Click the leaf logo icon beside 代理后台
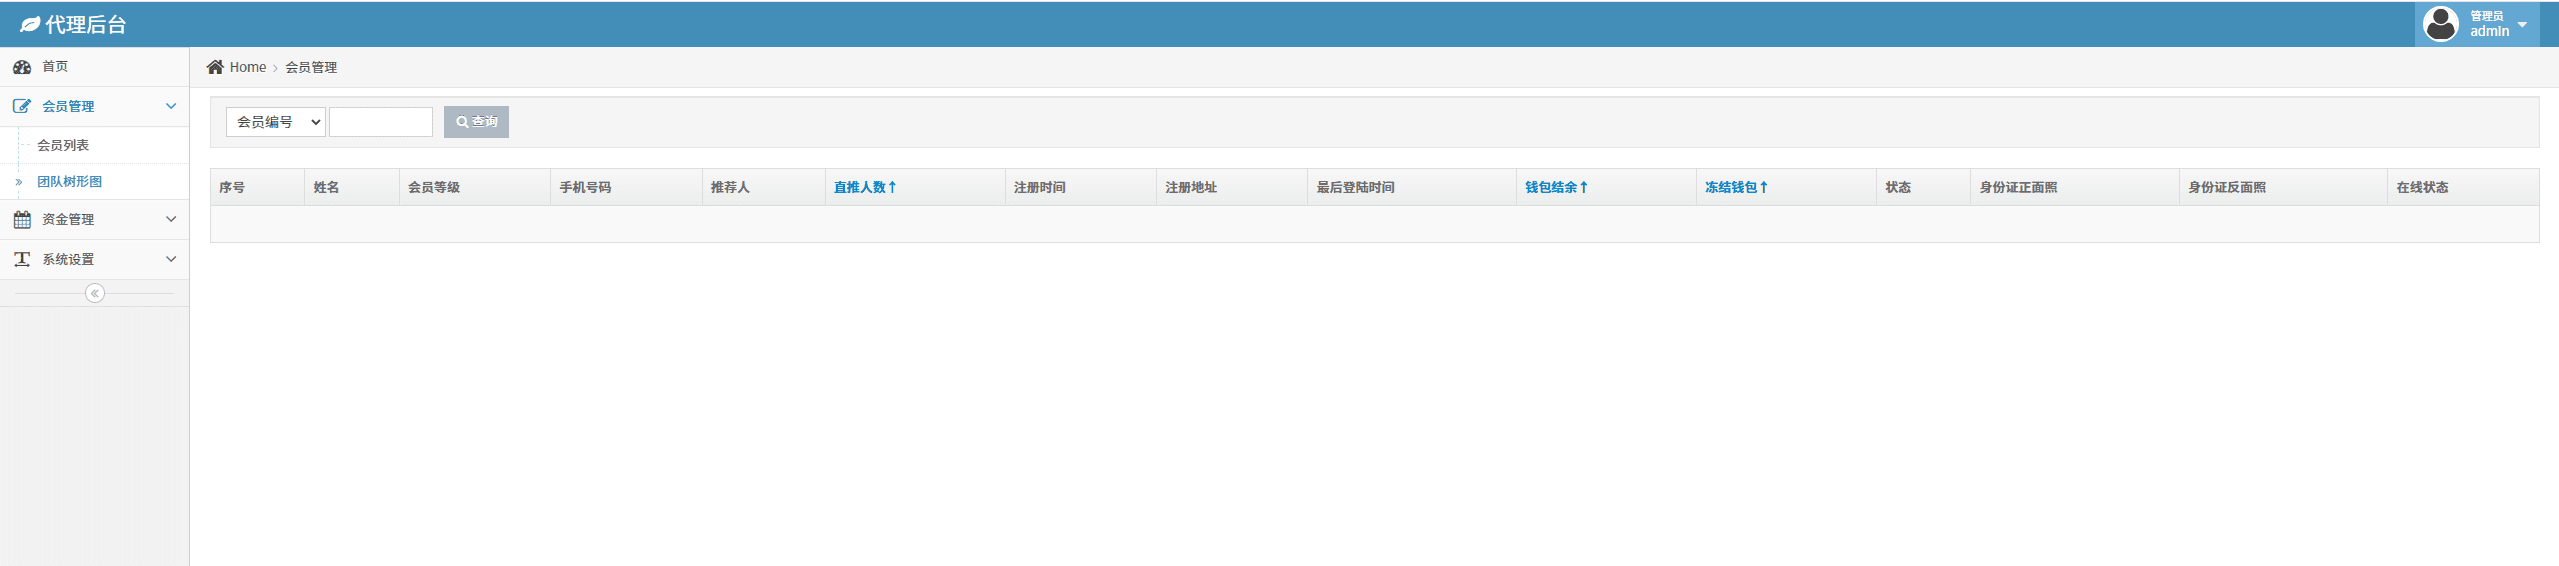The height and width of the screenshot is (566, 2559). pos(30,24)
